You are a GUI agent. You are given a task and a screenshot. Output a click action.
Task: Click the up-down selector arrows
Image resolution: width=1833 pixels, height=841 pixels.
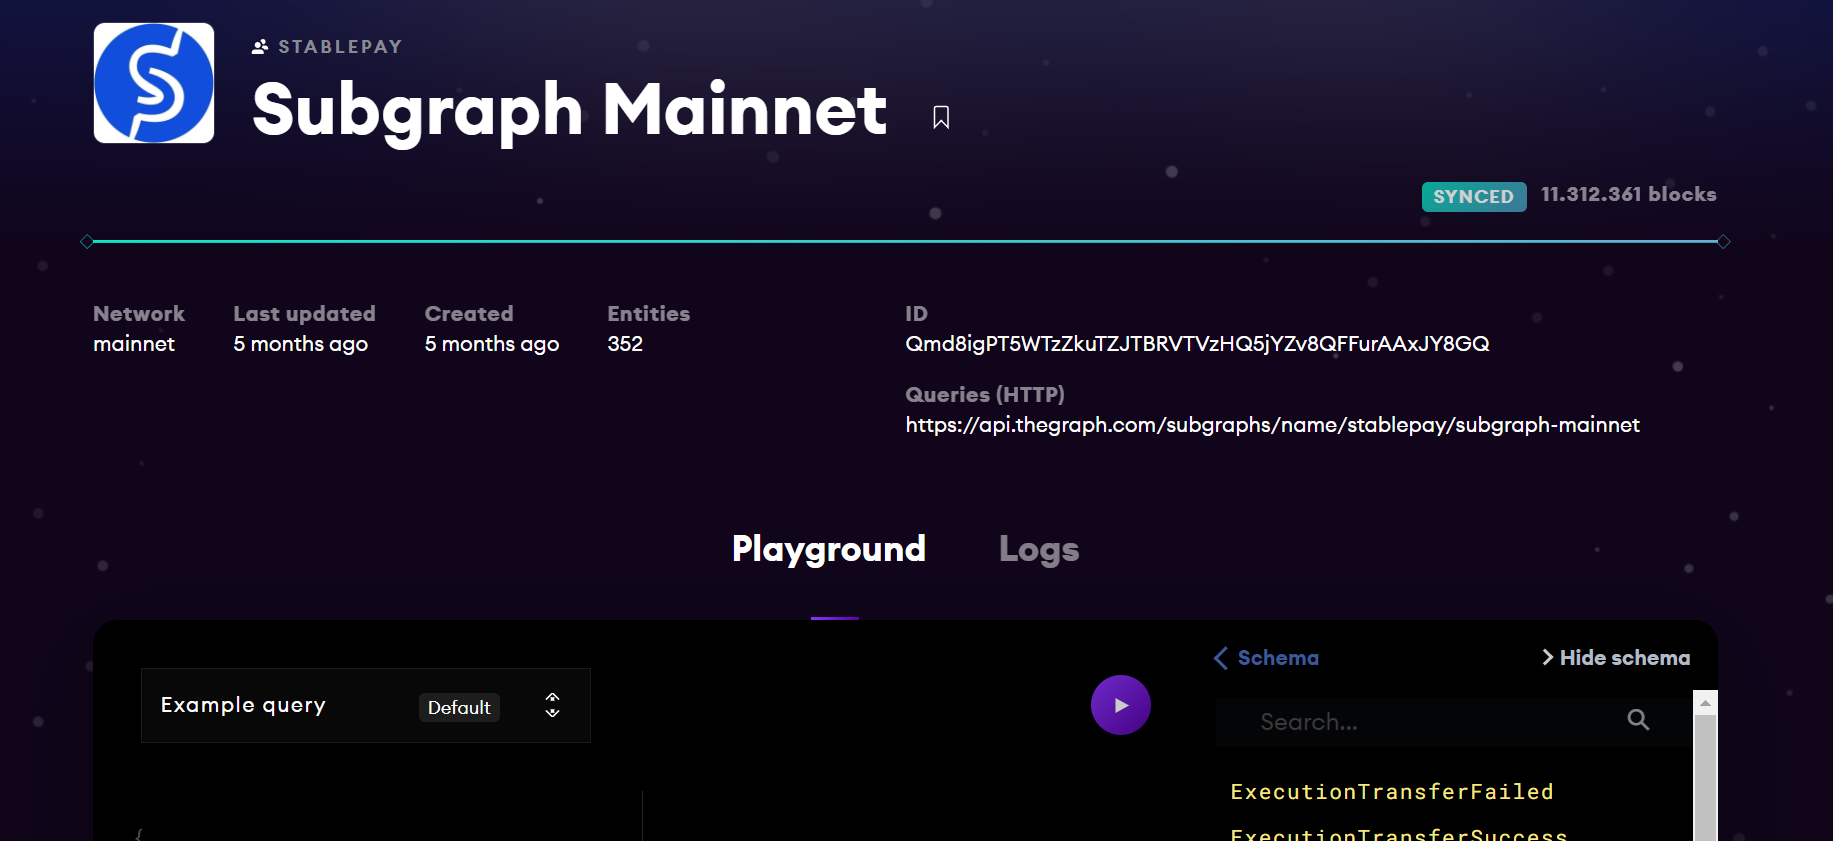(552, 705)
